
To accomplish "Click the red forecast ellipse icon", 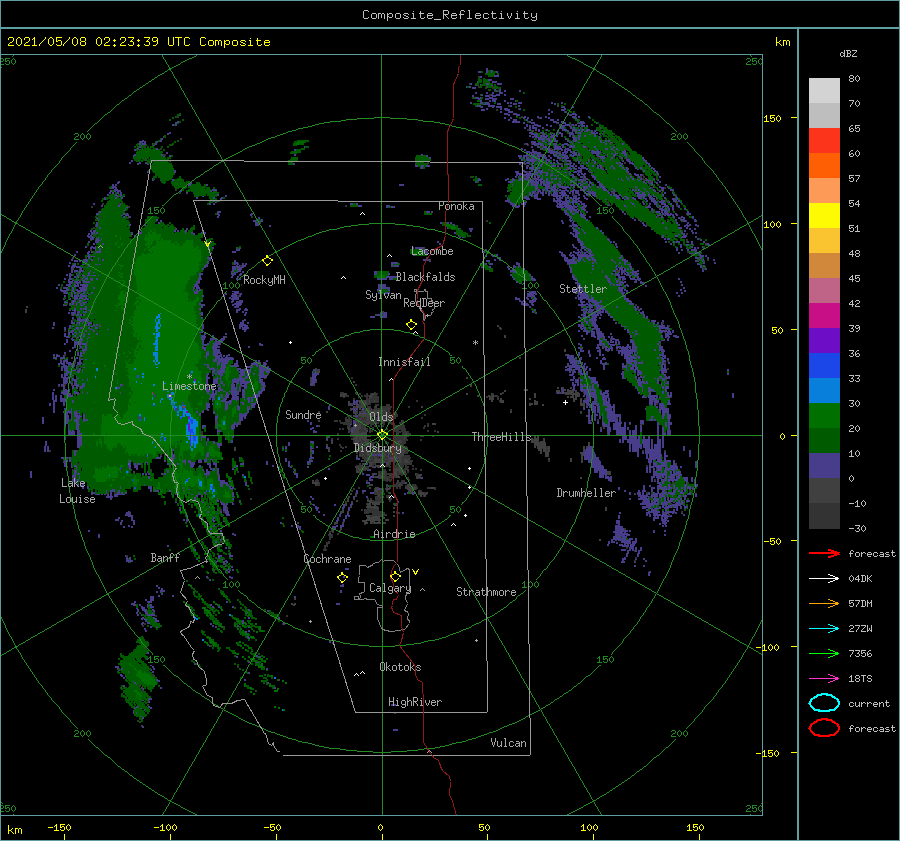I will pos(824,728).
